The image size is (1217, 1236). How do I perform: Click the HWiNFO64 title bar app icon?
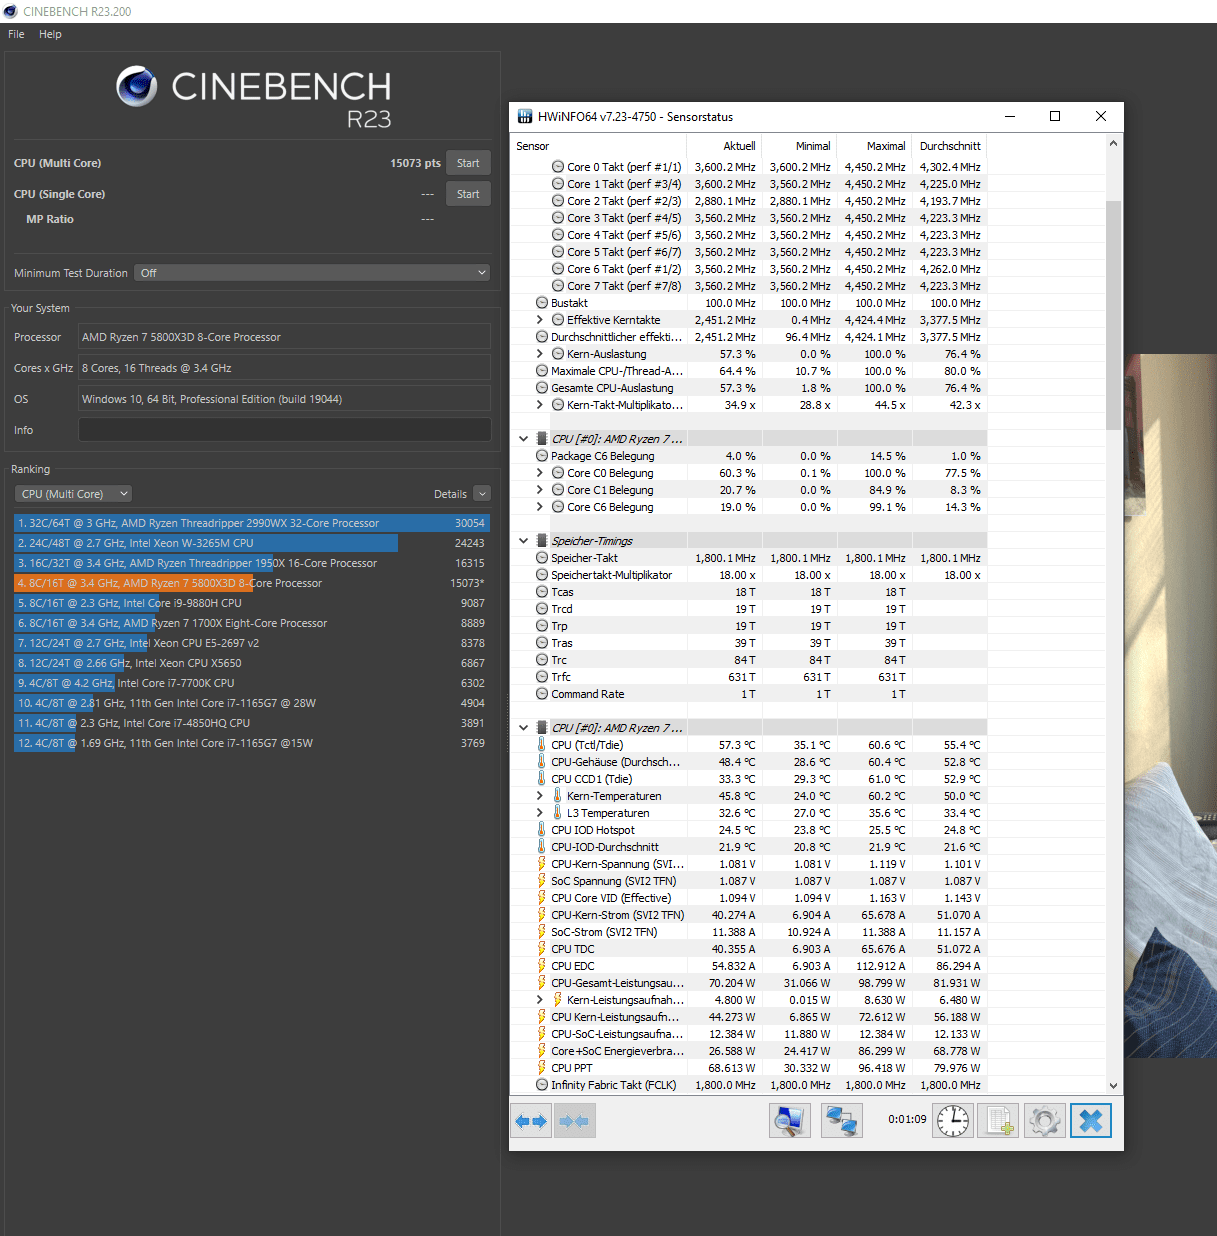point(525,117)
